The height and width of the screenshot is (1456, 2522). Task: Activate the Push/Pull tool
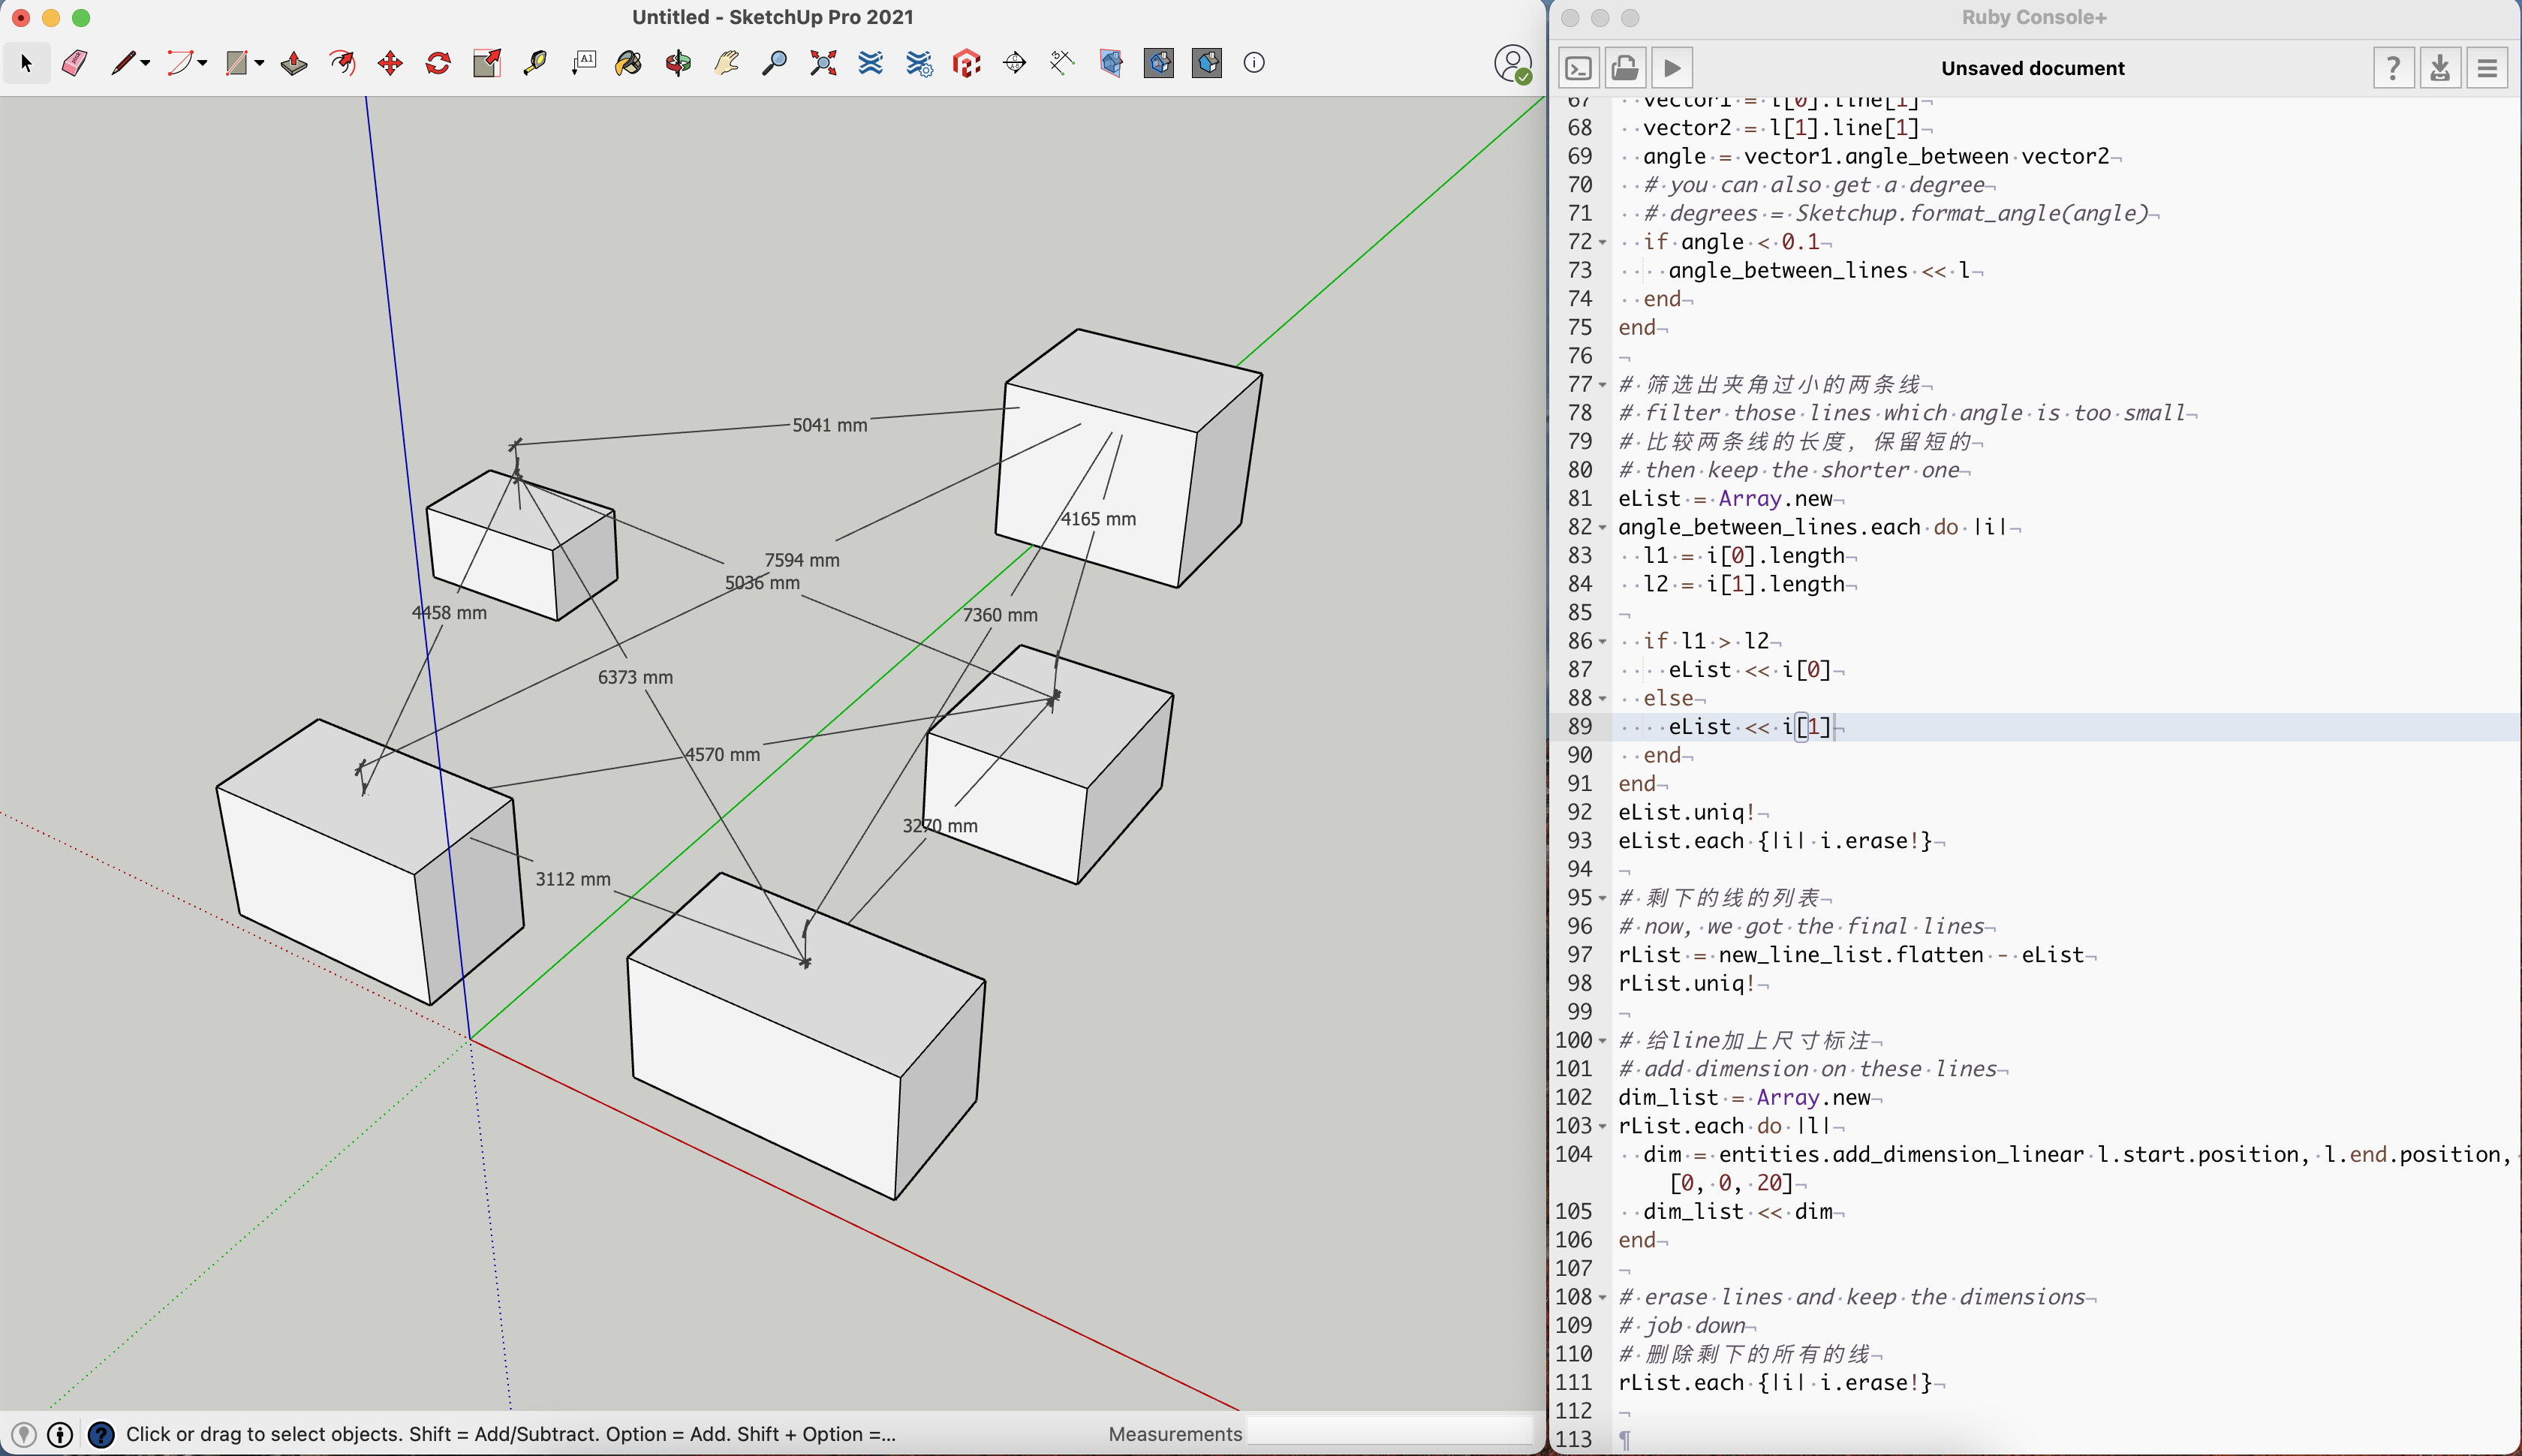(x=292, y=63)
